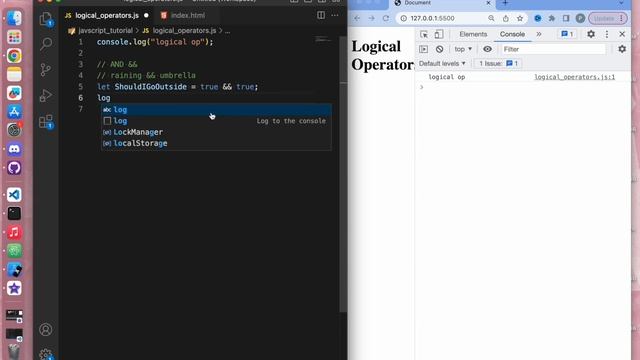Open a new browser tab
Screen dimensions: 640x360
click(505, 3)
